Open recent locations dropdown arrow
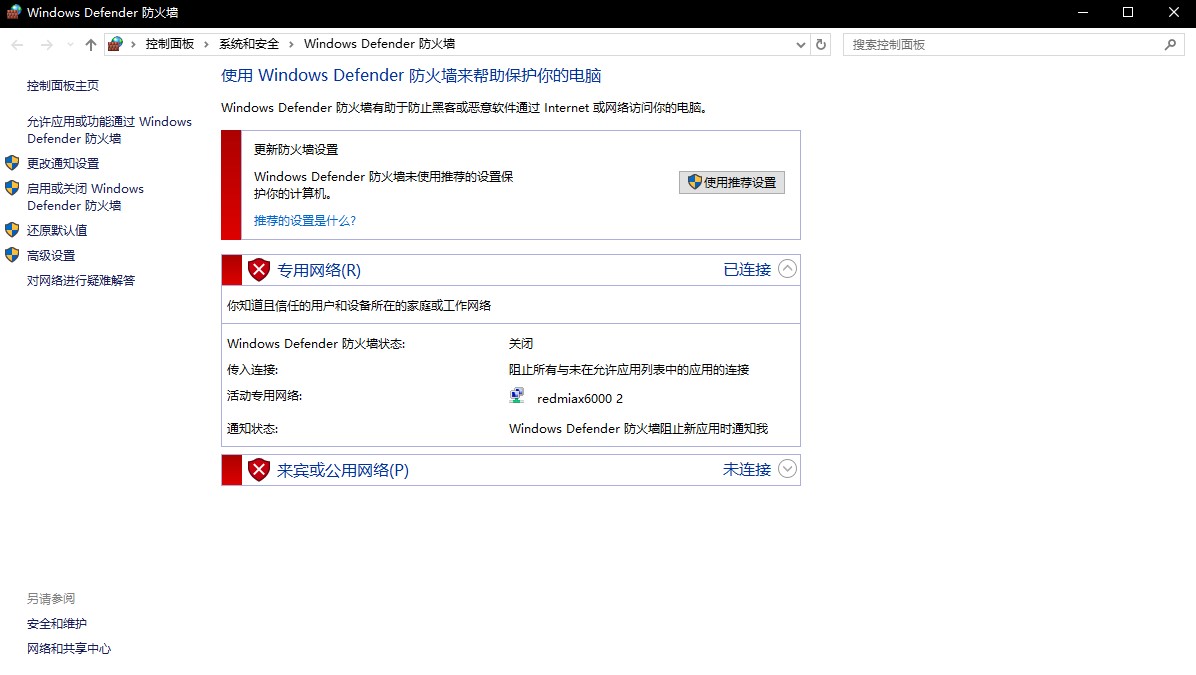This screenshot has width=1196, height=675. pos(70,45)
